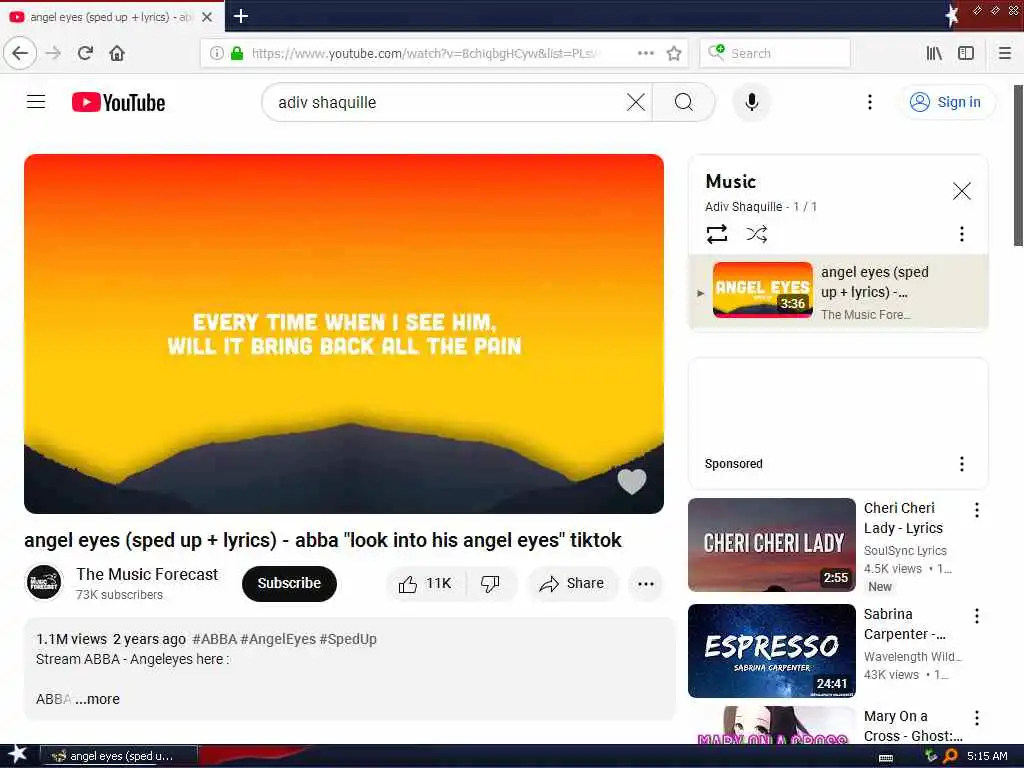
Task: Open the taskbar star start button
Action: pos(17,754)
